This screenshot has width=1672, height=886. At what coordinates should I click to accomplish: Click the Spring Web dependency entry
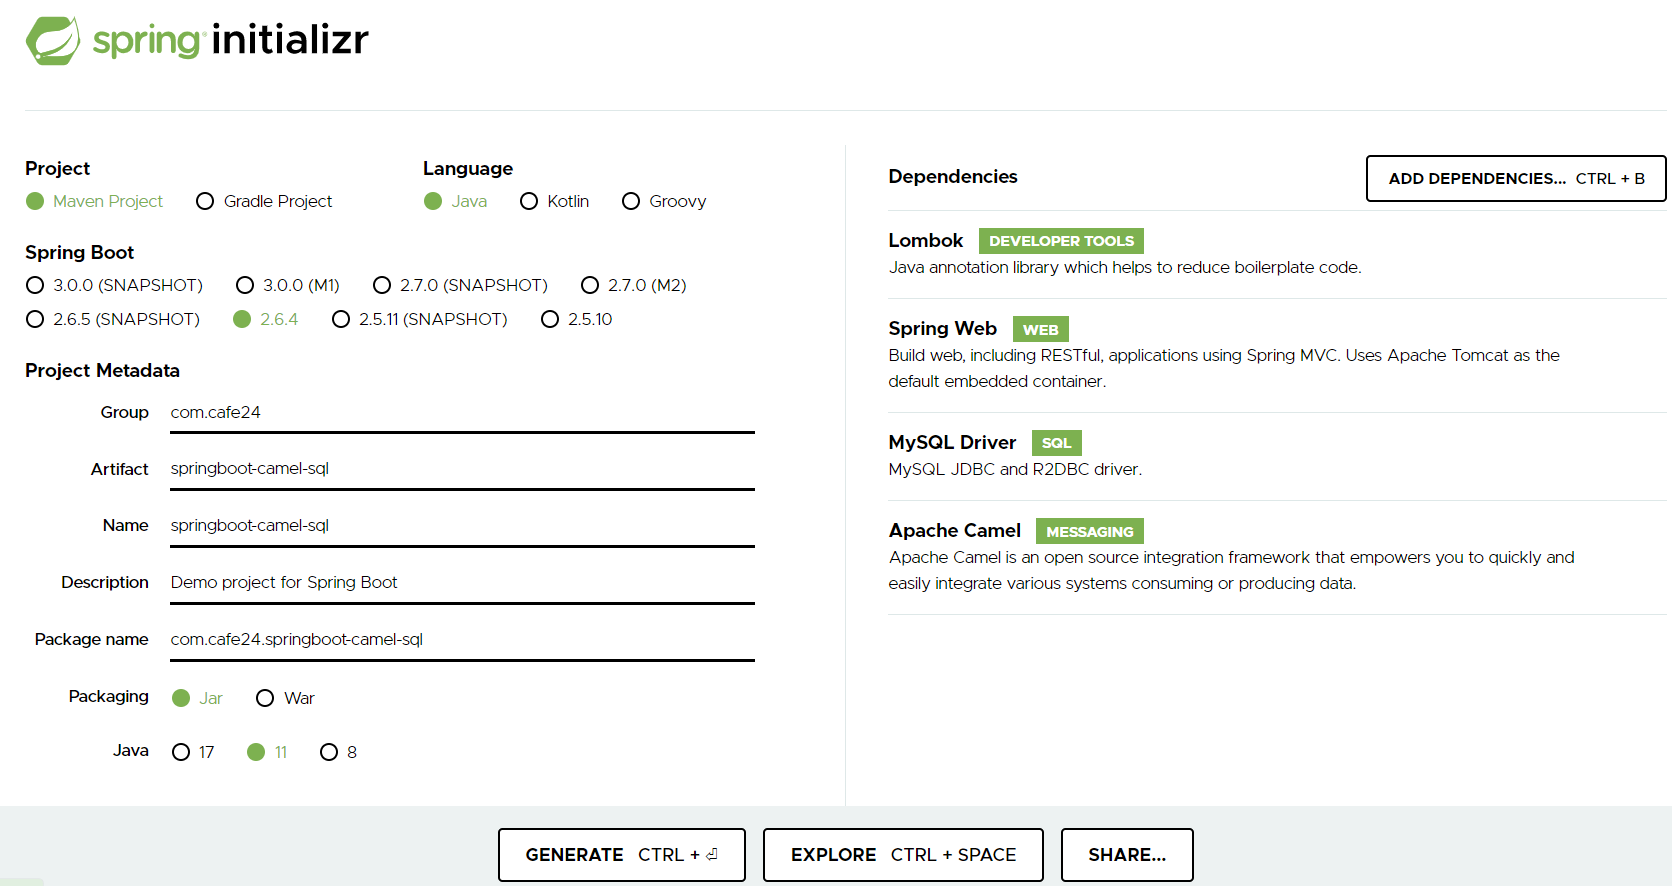pos(1277,355)
